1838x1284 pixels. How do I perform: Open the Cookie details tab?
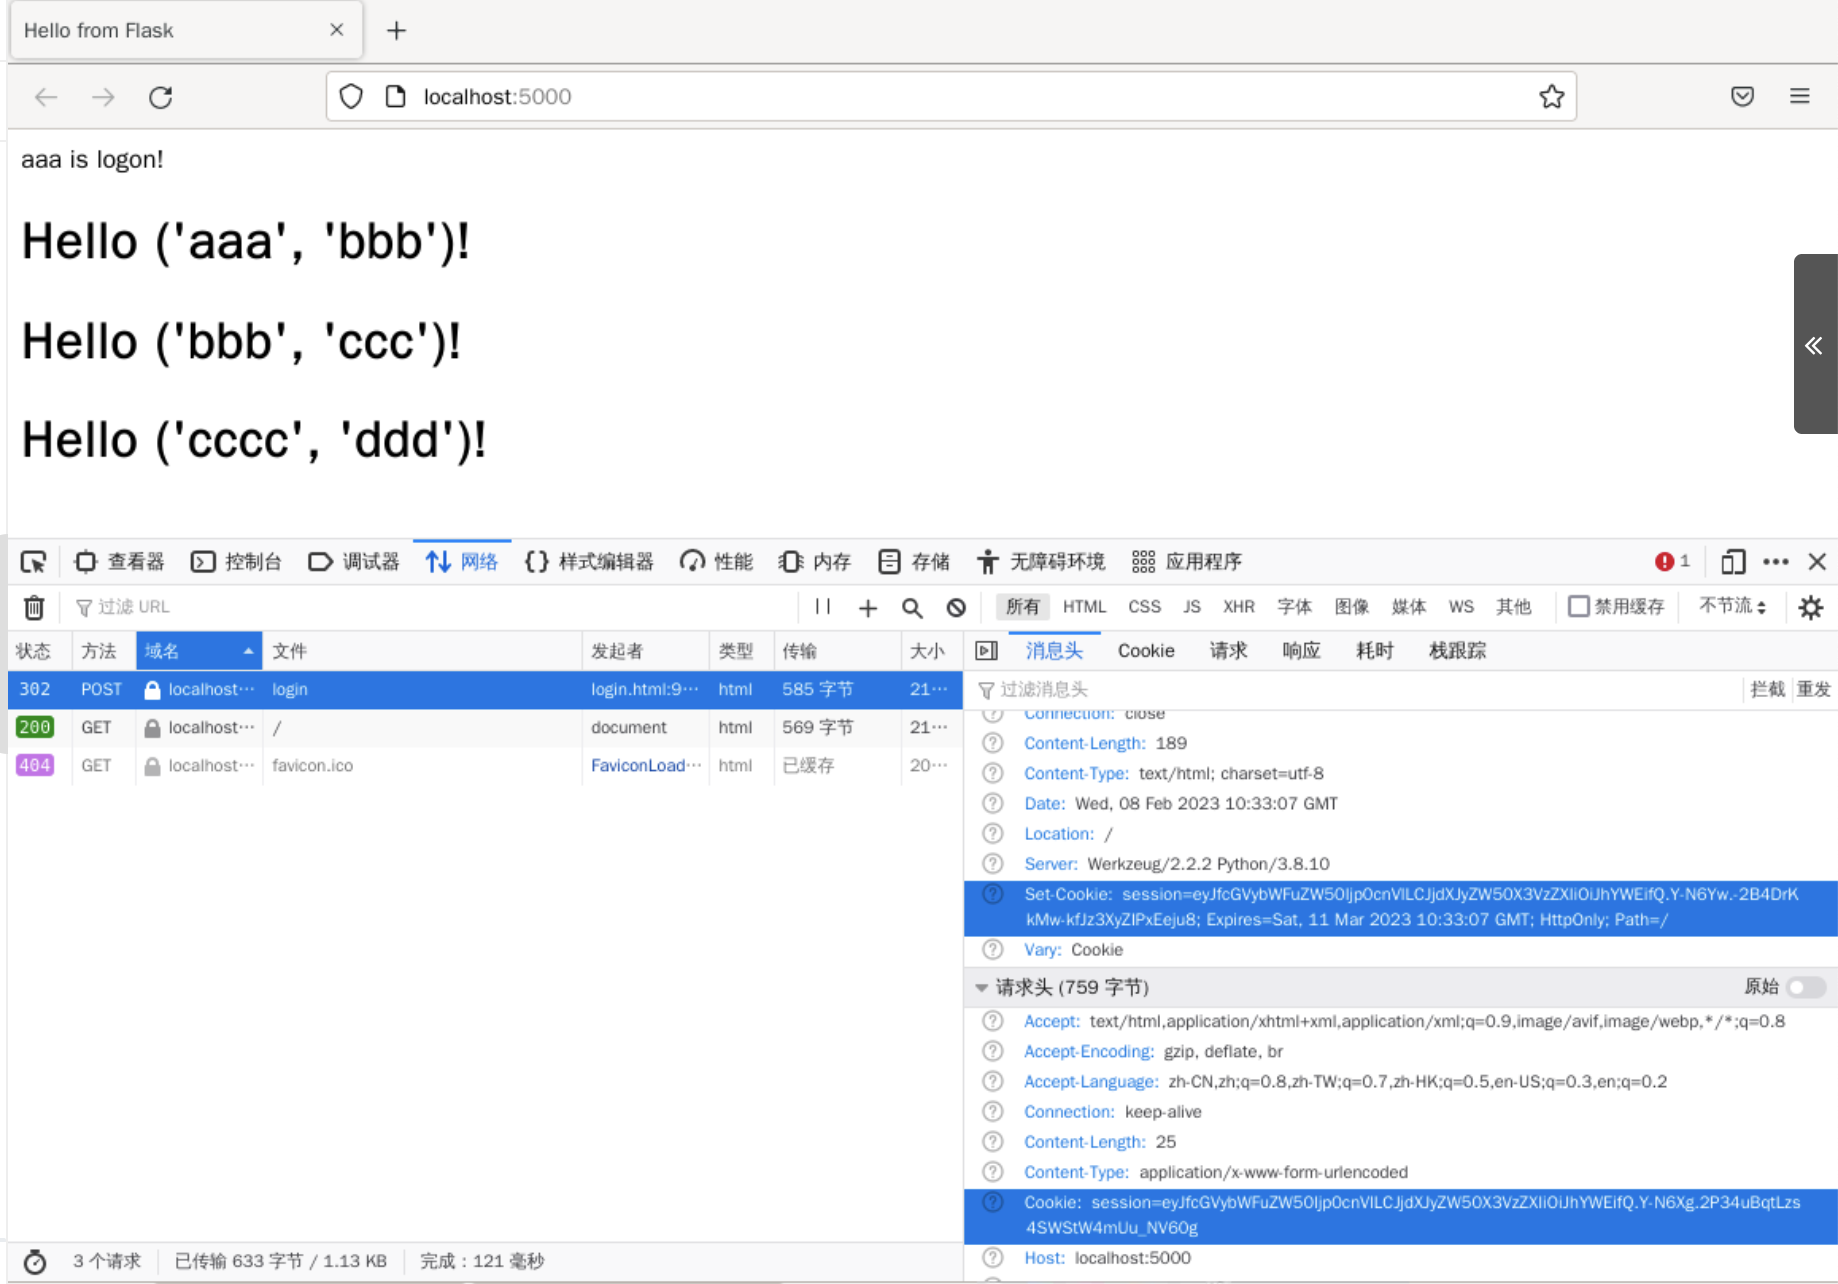tap(1146, 651)
